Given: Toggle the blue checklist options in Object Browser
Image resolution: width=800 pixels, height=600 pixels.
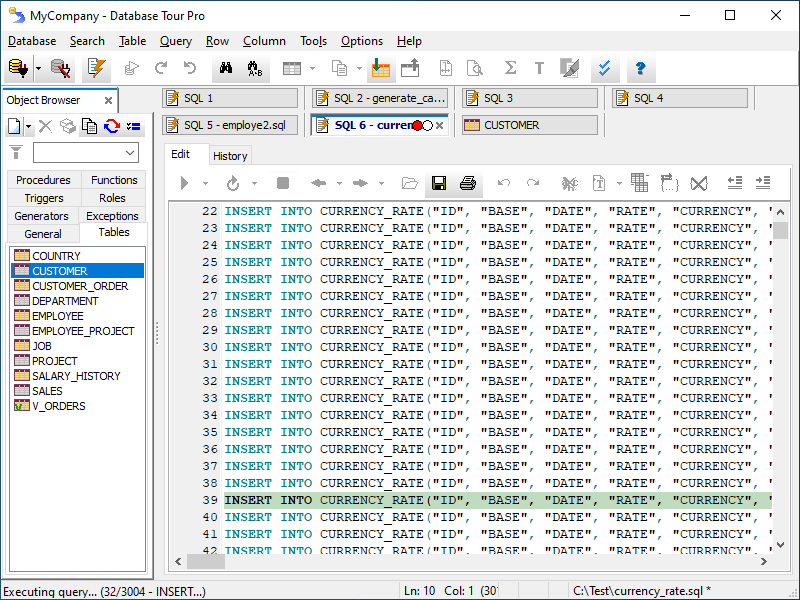Looking at the screenshot, I should click(x=133, y=126).
